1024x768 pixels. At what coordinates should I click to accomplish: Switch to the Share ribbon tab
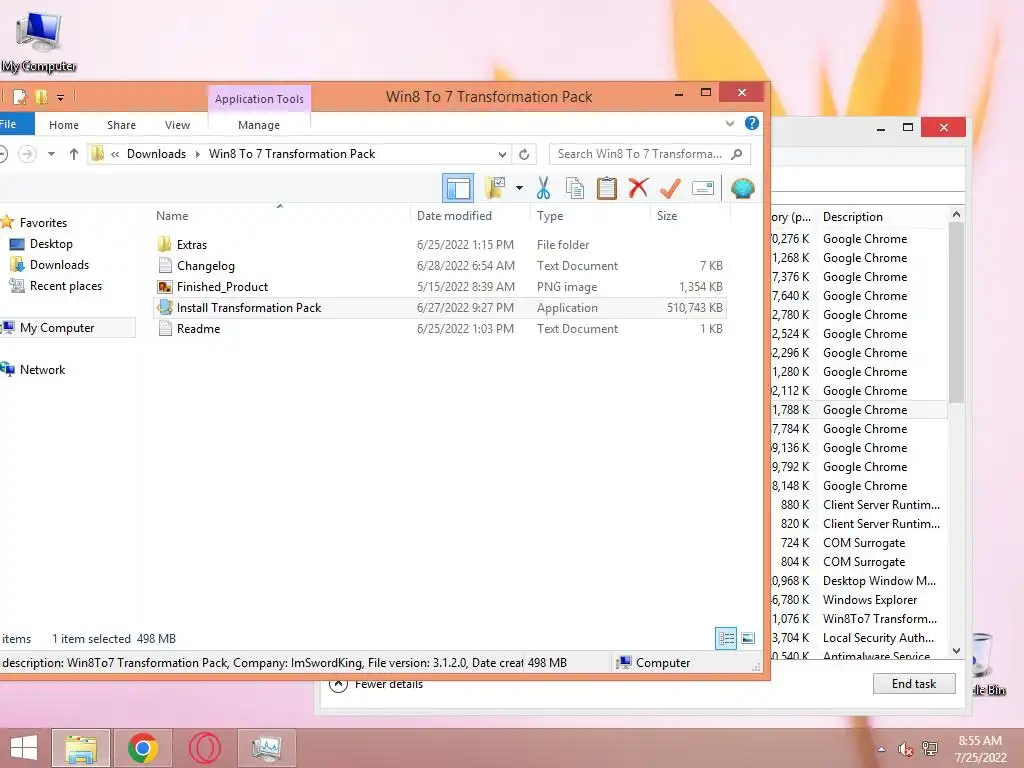pyautogui.click(x=121, y=125)
